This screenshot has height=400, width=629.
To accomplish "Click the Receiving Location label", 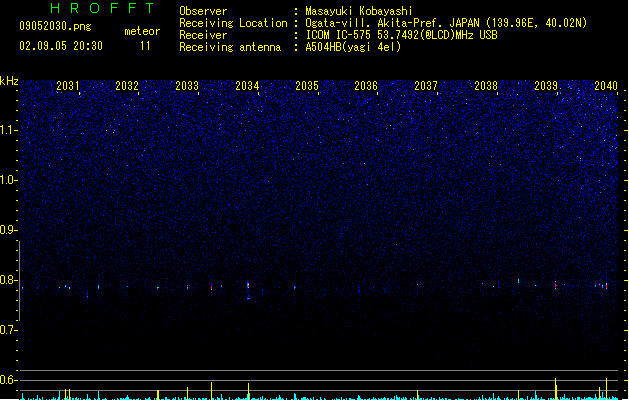I will coord(233,23).
